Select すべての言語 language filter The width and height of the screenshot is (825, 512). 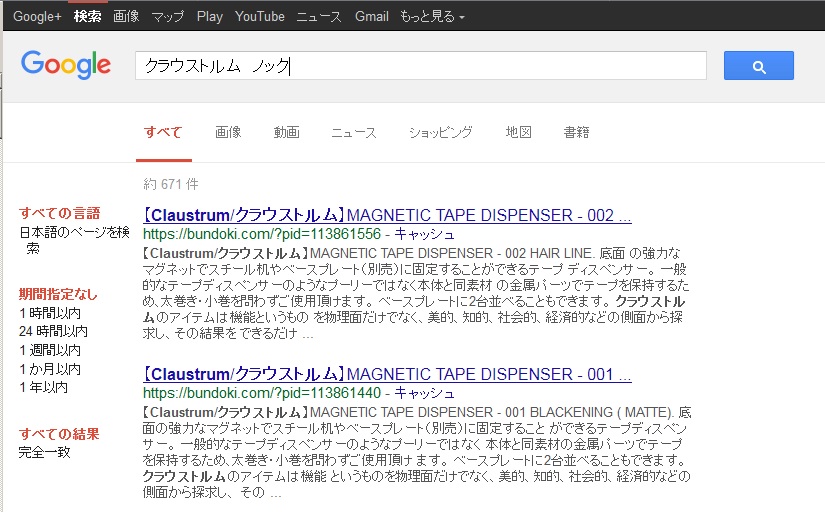[59, 213]
